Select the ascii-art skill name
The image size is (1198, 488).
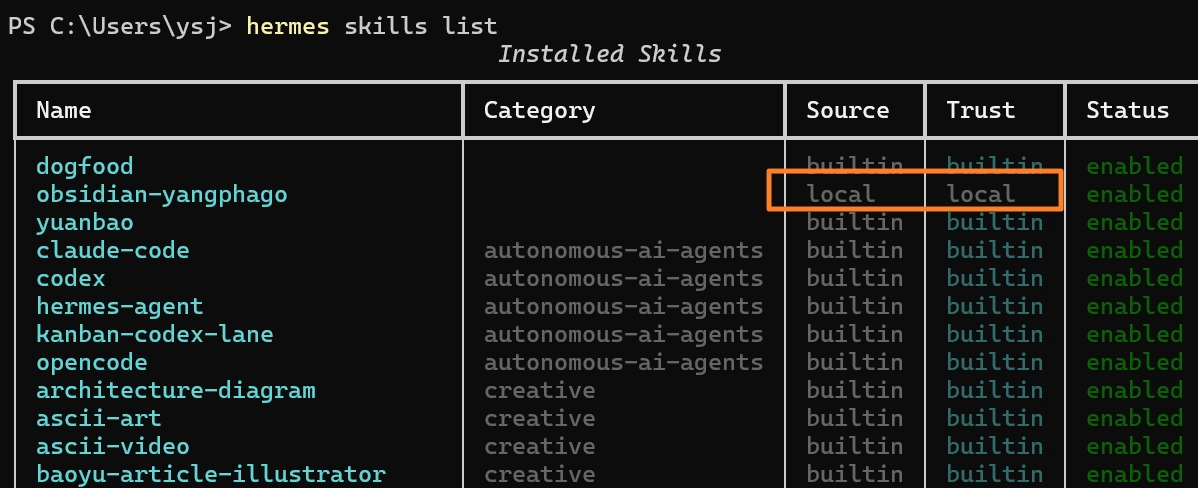click(x=99, y=419)
